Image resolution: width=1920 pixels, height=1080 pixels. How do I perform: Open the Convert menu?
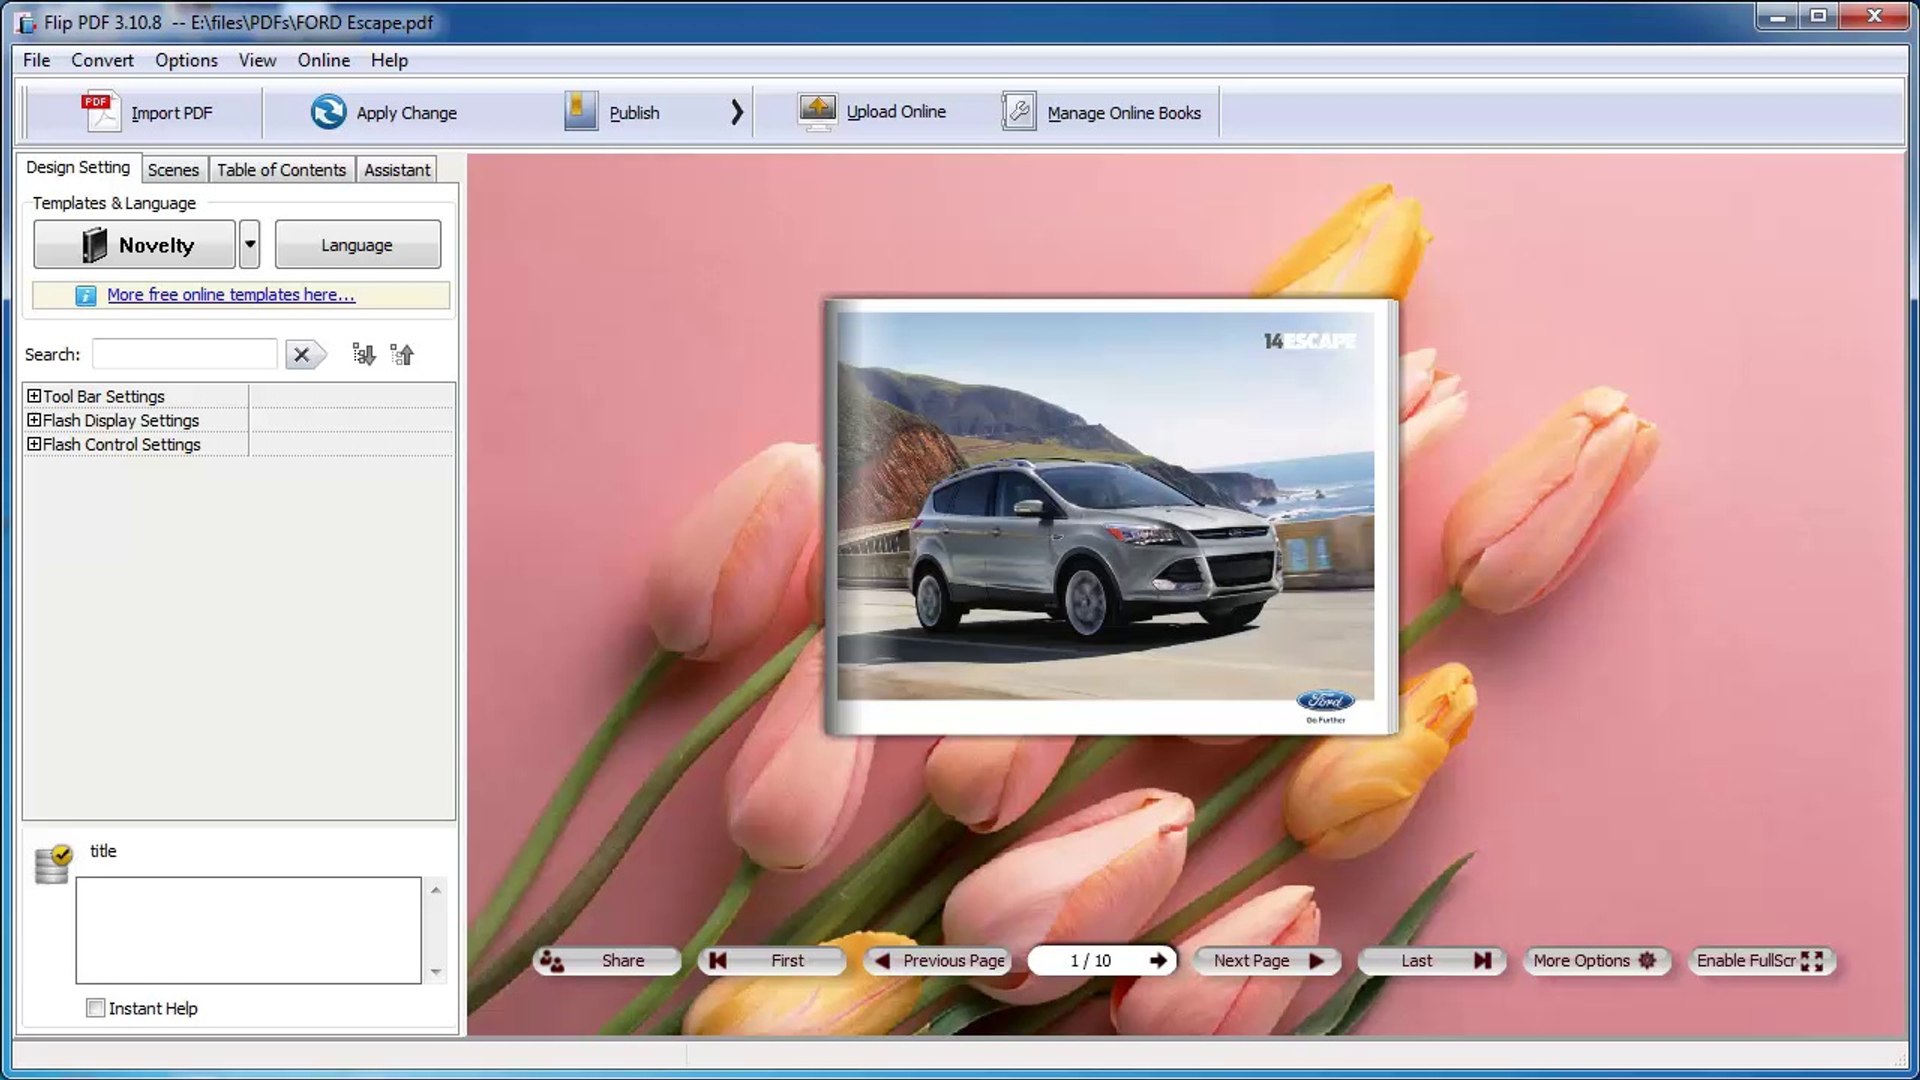(102, 60)
